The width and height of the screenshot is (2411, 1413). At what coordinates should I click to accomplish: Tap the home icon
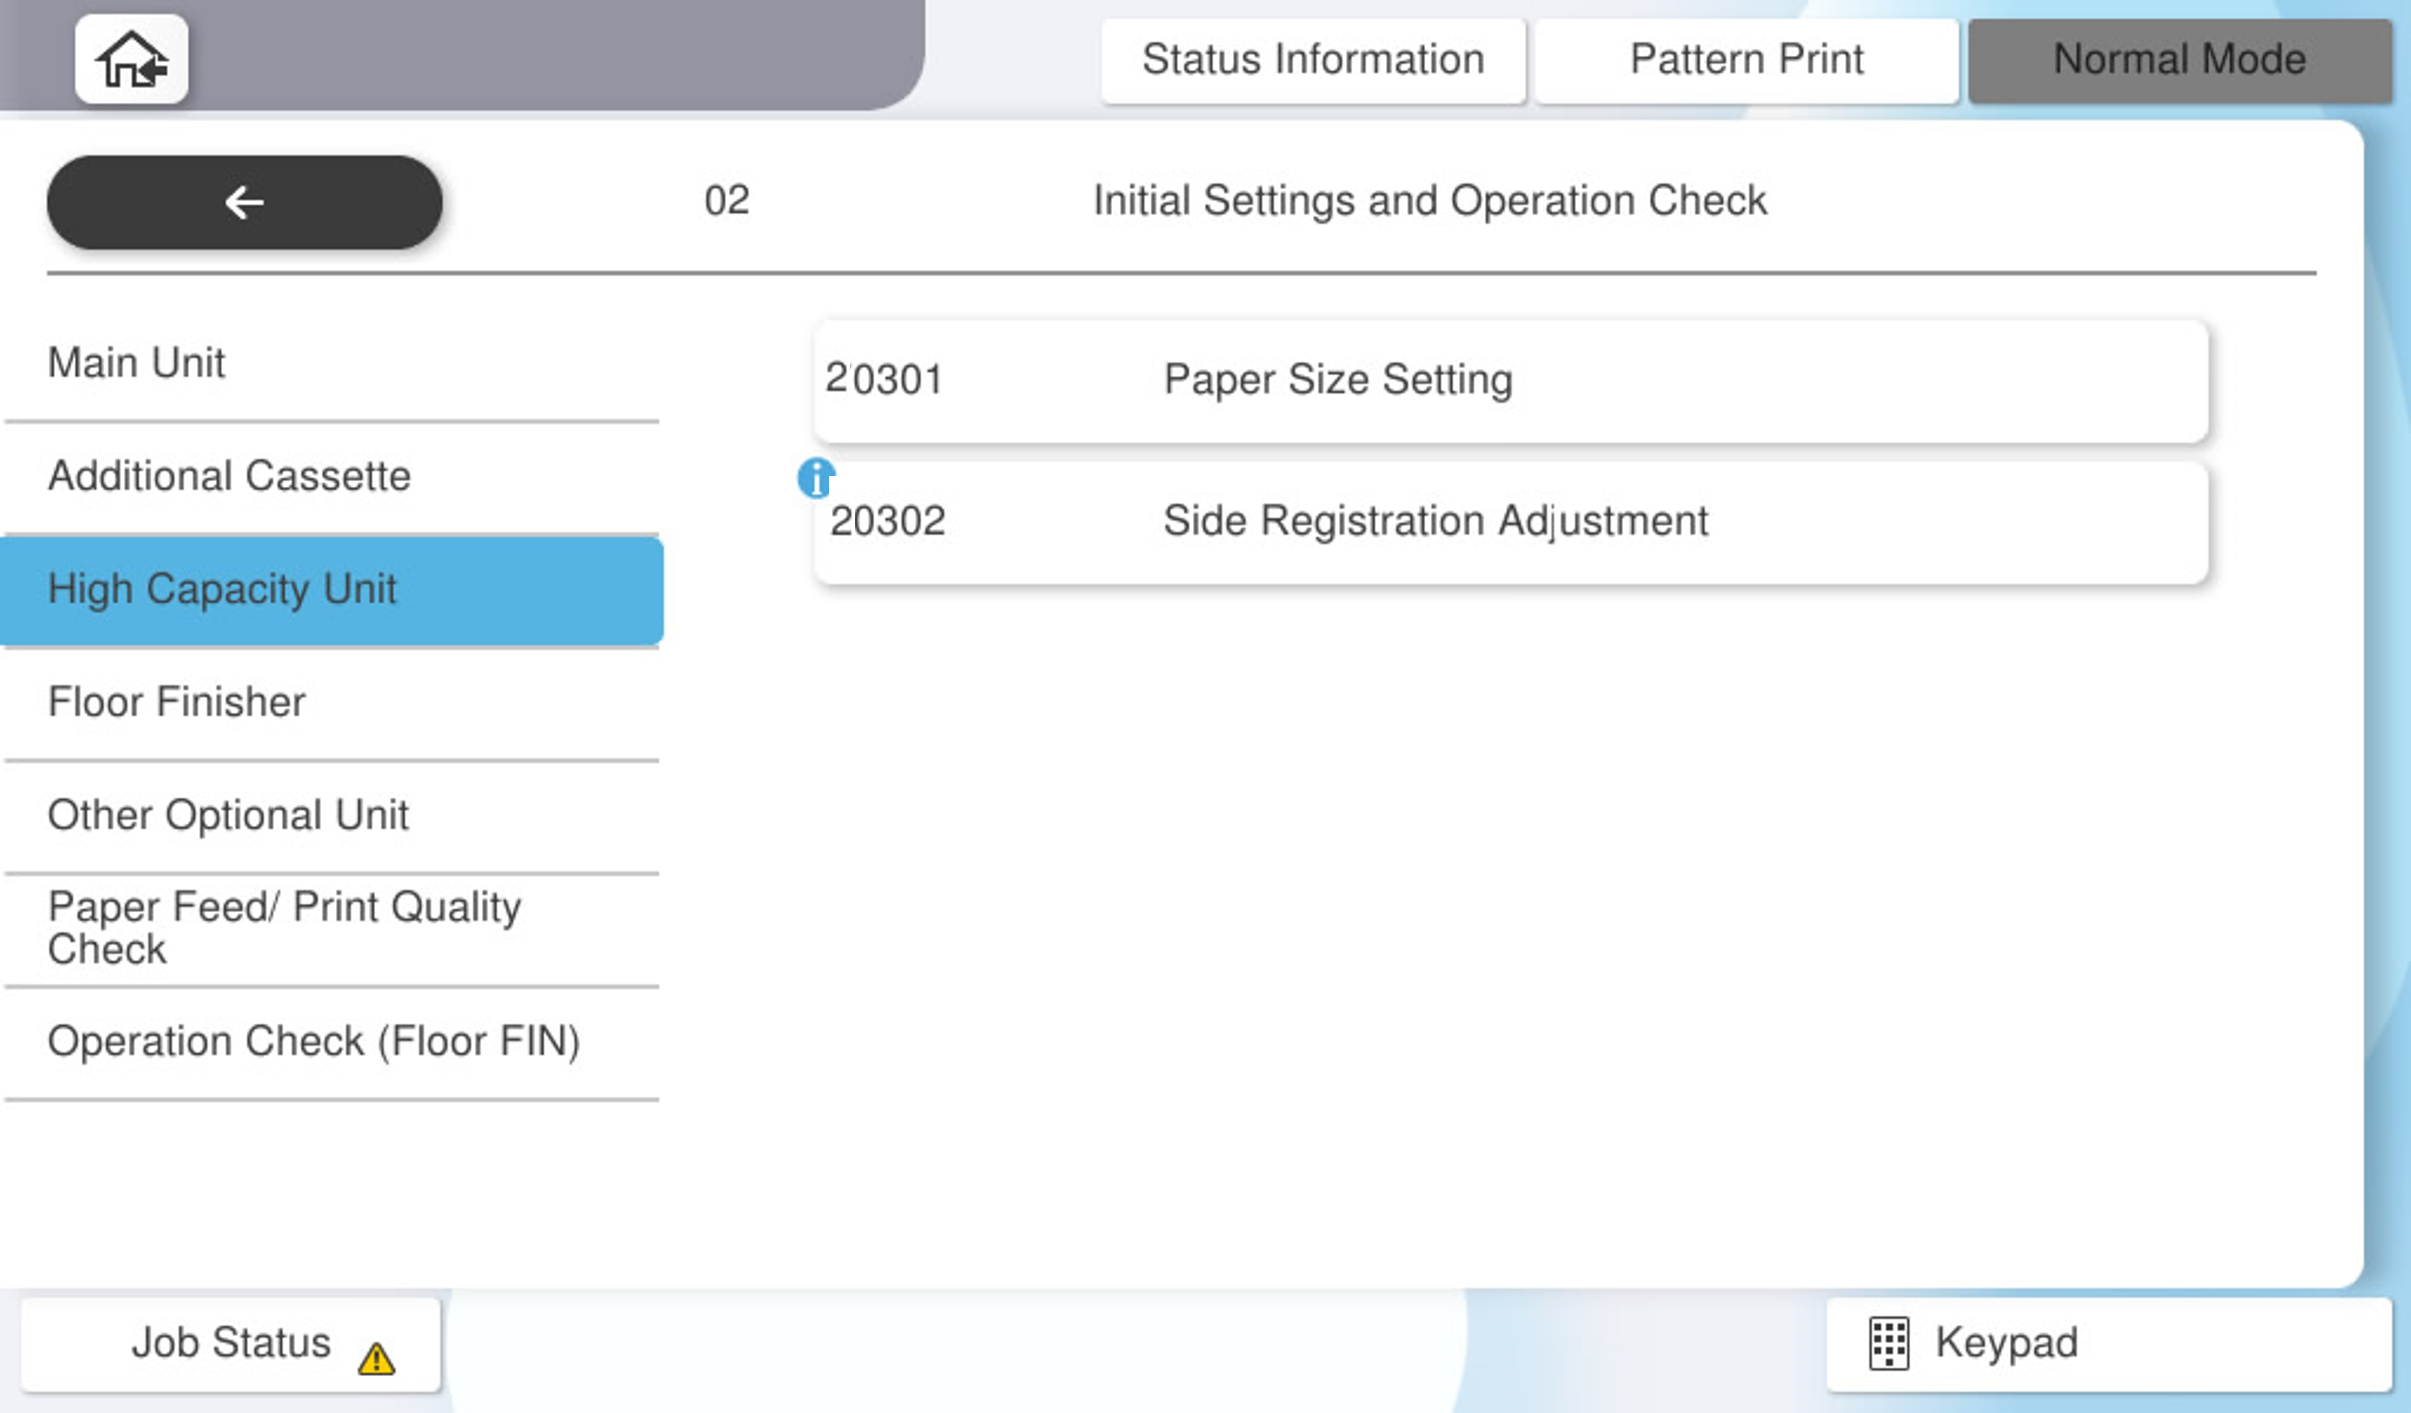point(131,60)
